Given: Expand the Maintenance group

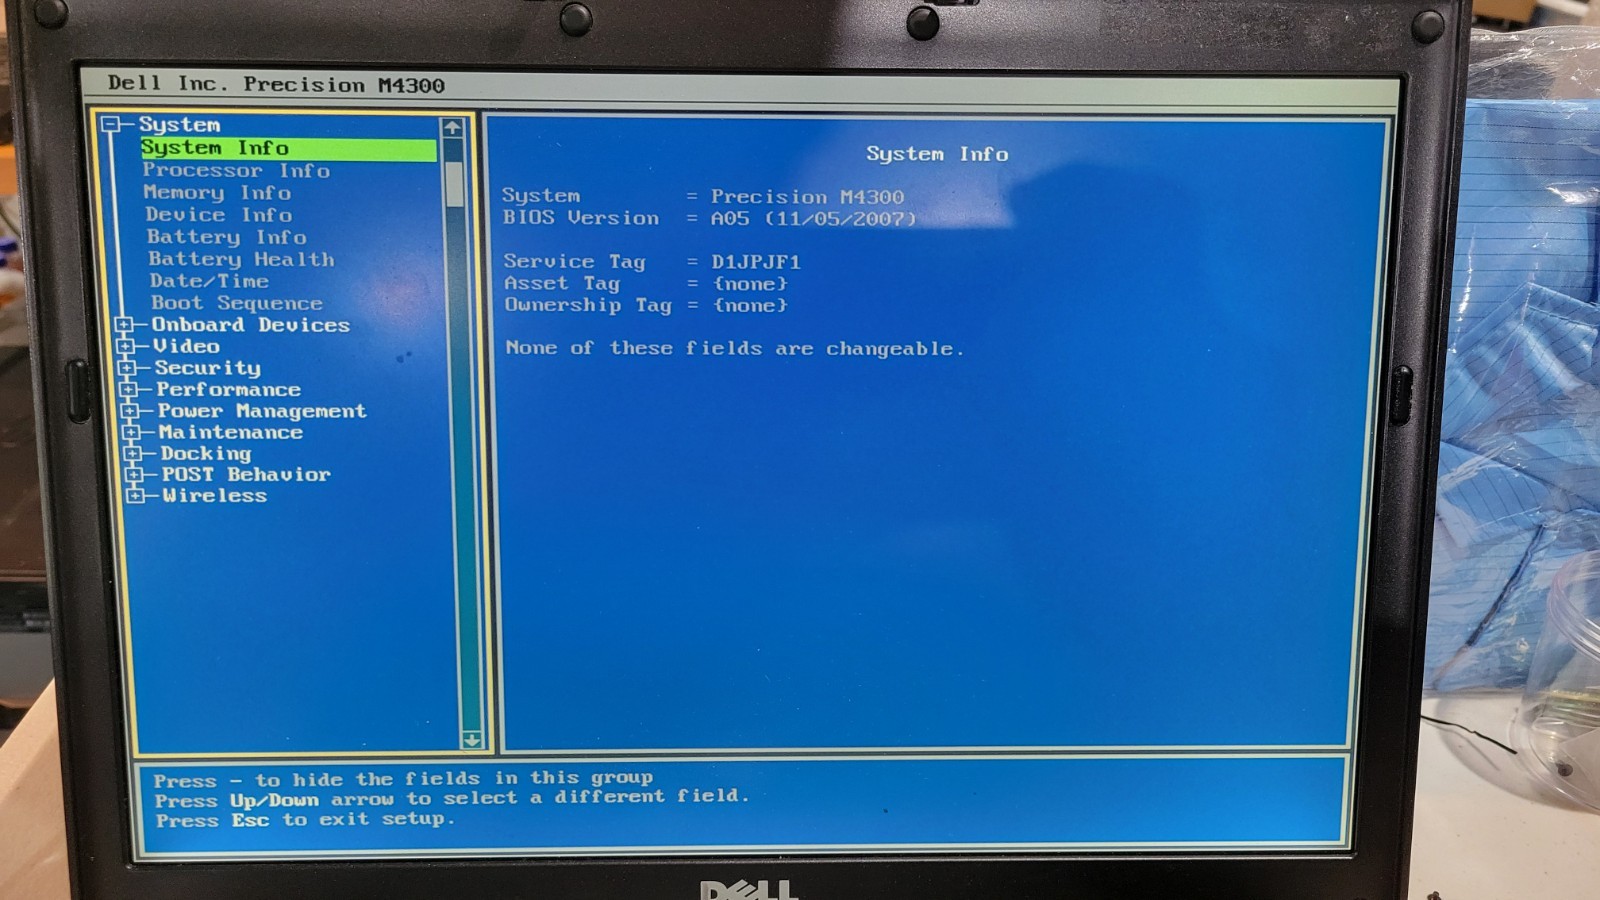Looking at the screenshot, I should 131,432.
